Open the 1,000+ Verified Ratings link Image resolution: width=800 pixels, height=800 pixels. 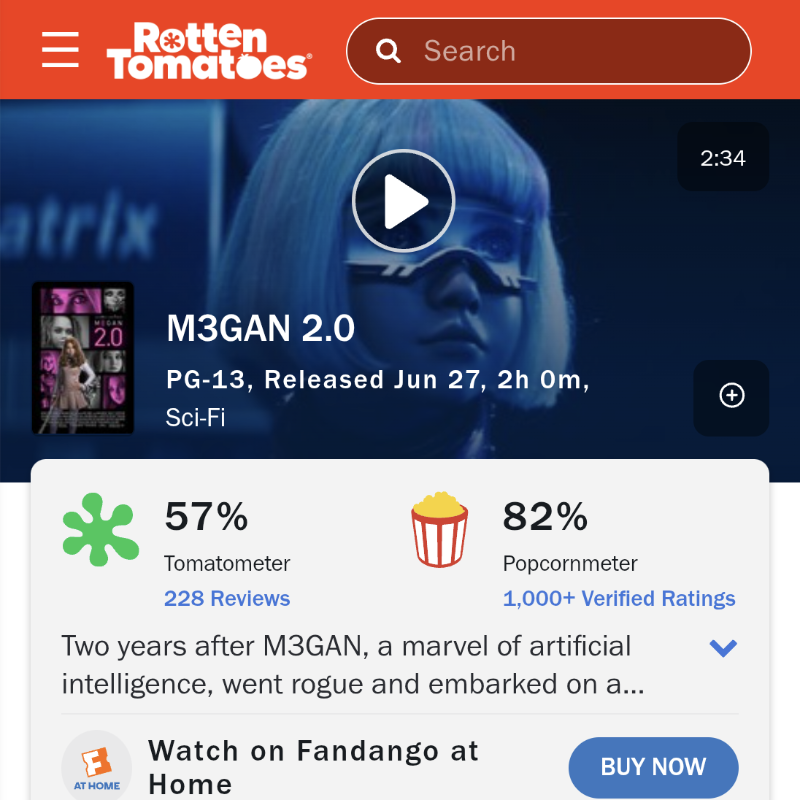point(619,598)
